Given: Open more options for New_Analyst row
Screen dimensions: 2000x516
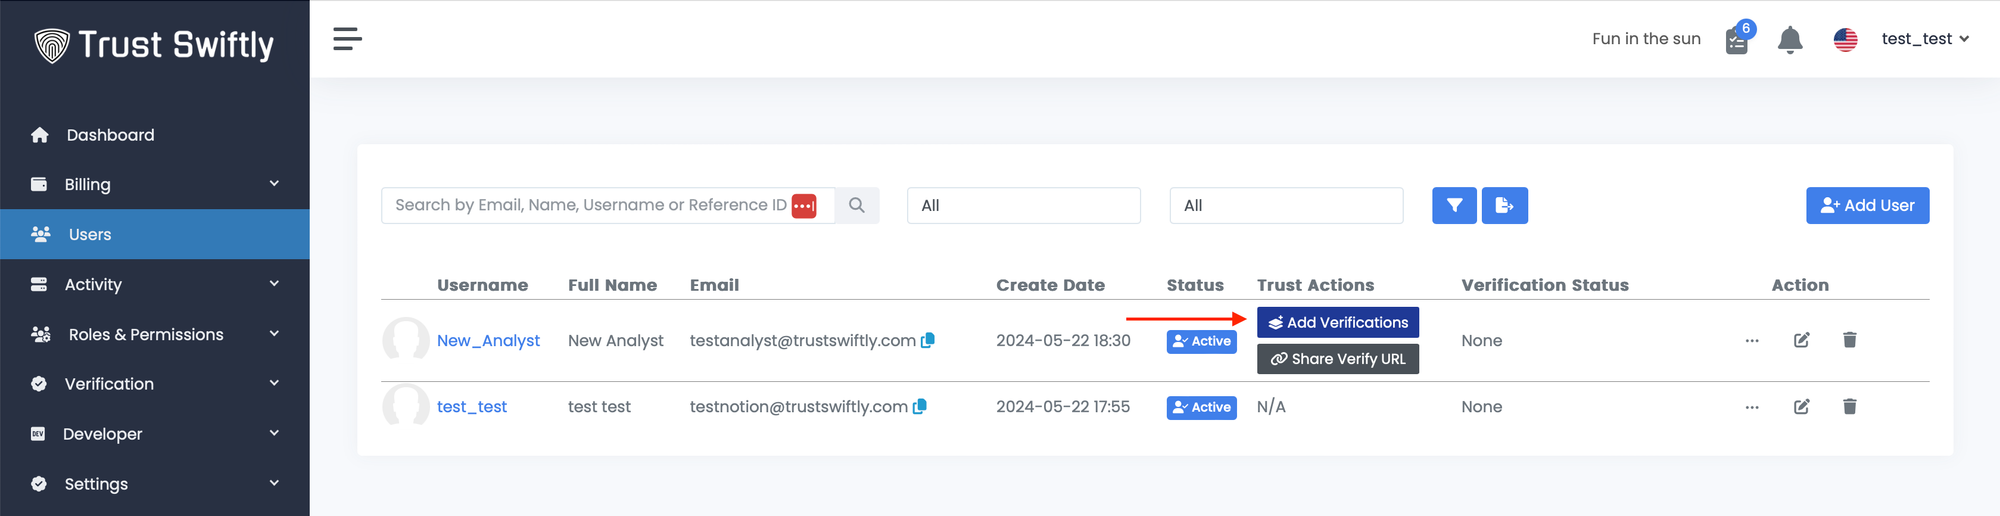Looking at the screenshot, I should tap(1752, 341).
